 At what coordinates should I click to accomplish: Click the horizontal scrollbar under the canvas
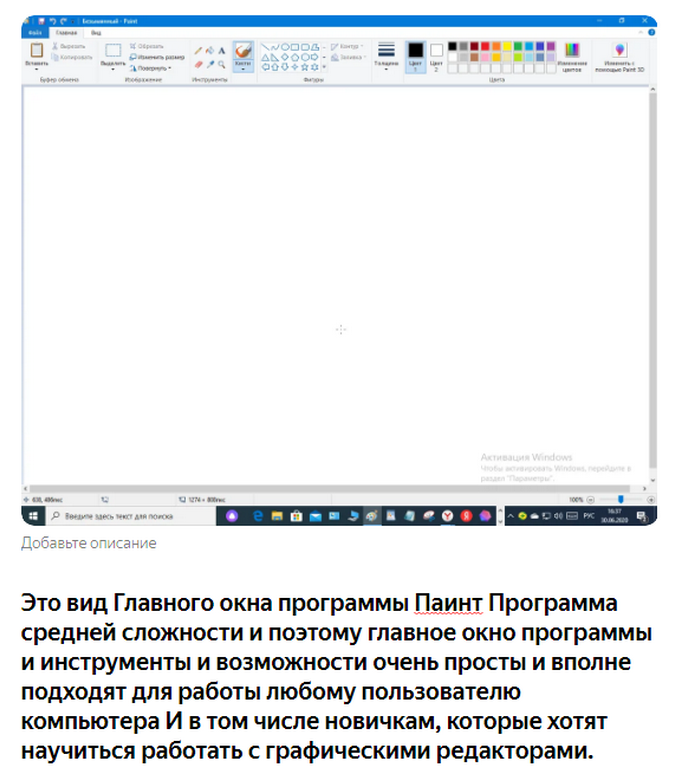click(329, 488)
